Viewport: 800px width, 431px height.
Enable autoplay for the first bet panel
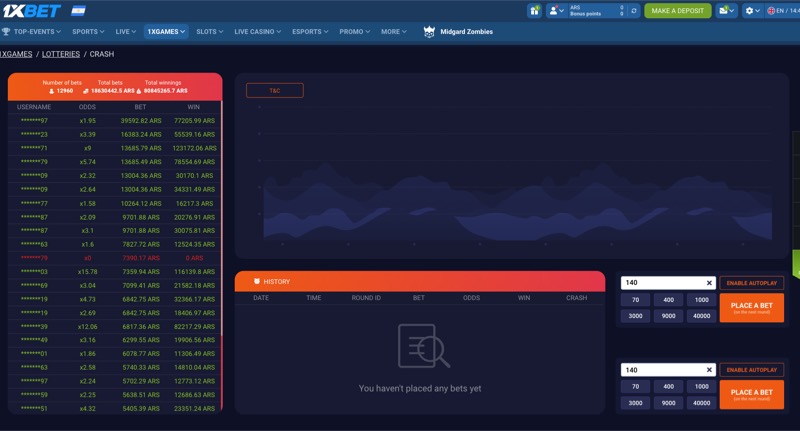tap(752, 283)
